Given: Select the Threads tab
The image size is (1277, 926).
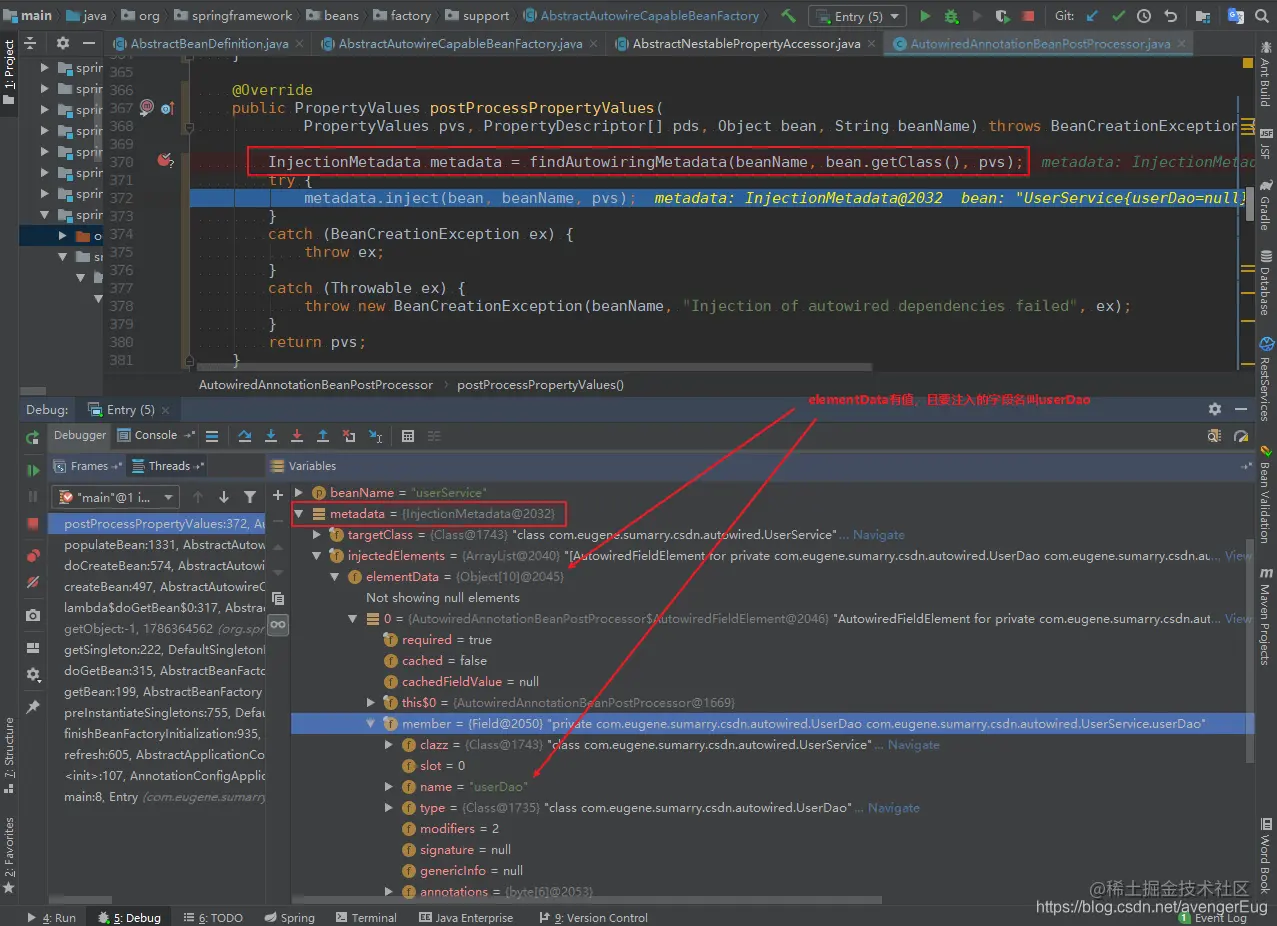Looking at the screenshot, I should click(169, 466).
